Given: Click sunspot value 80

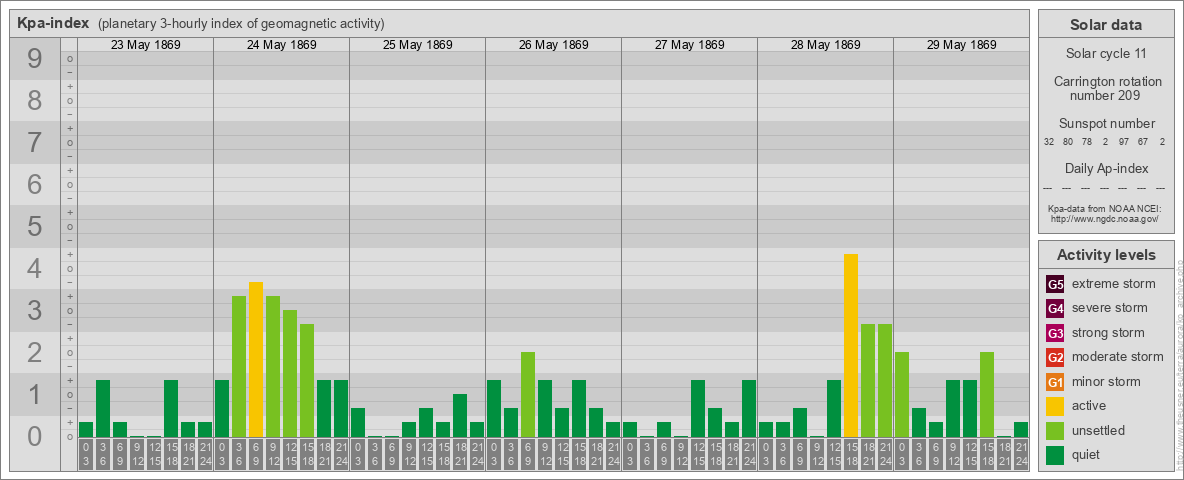Looking at the screenshot, I should pos(1068,142).
